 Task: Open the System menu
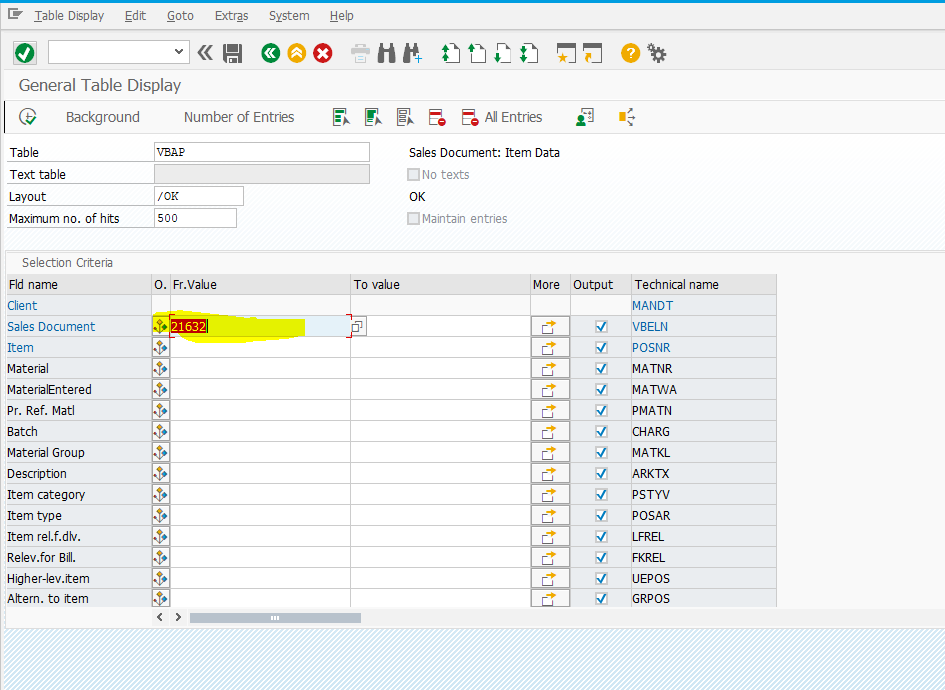(x=288, y=15)
